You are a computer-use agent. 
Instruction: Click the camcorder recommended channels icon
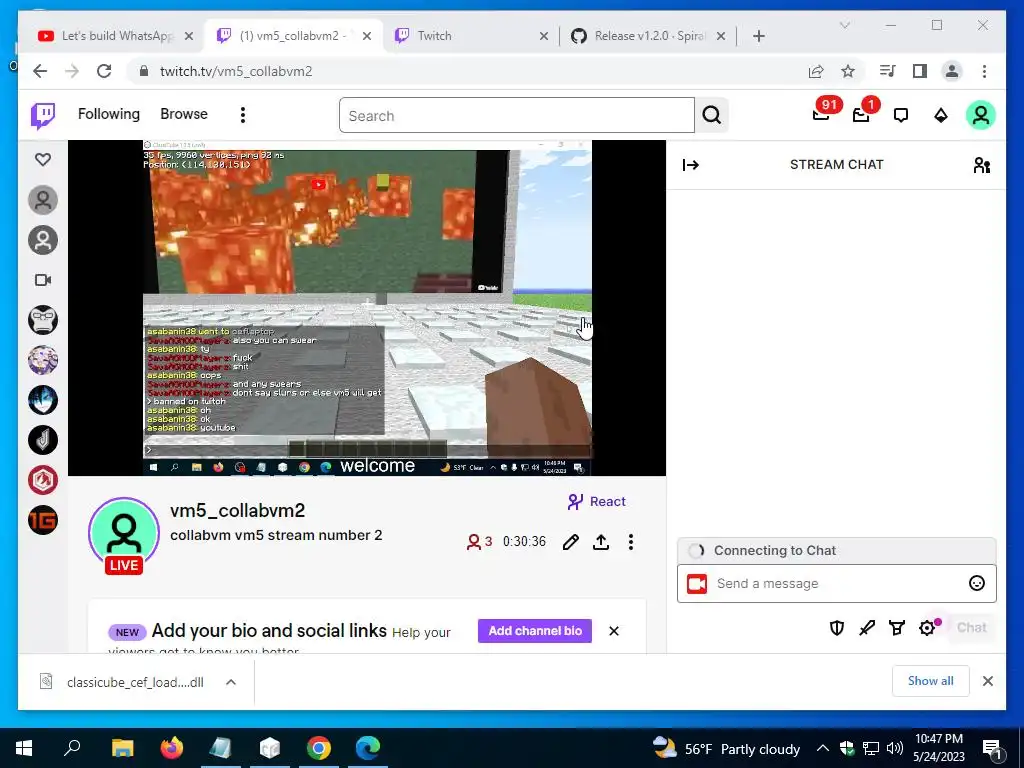(43, 280)
